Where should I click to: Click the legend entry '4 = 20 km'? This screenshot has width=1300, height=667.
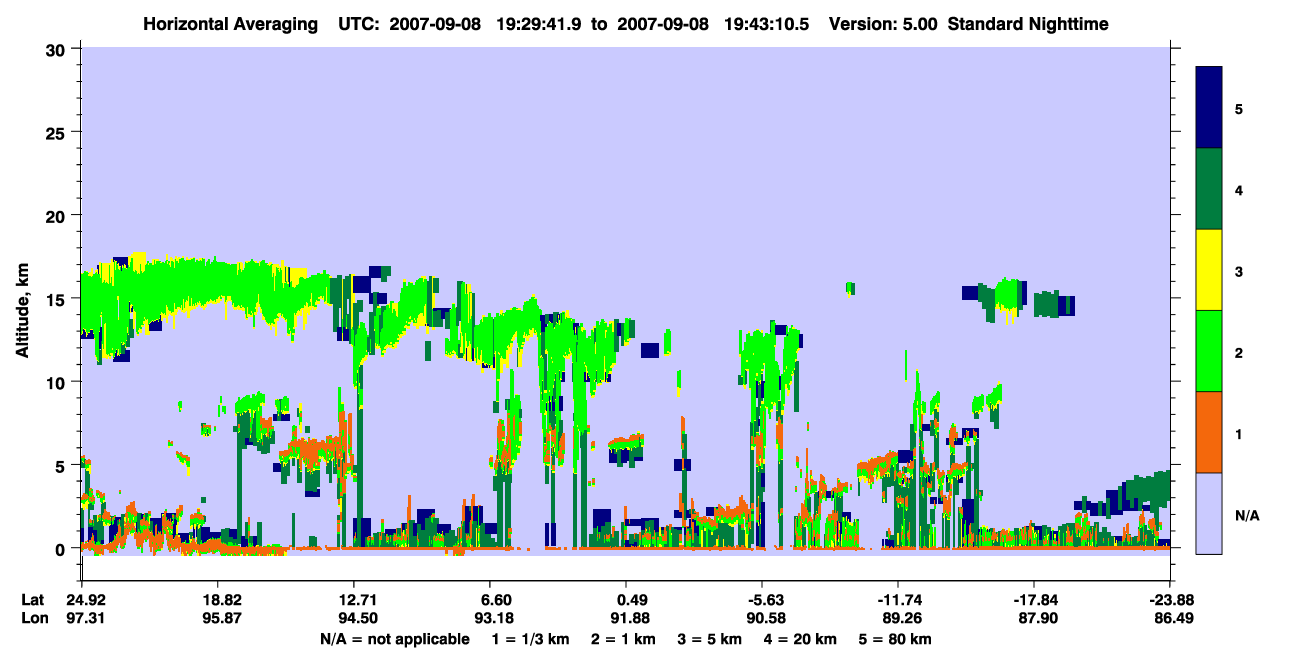point(798,639)
